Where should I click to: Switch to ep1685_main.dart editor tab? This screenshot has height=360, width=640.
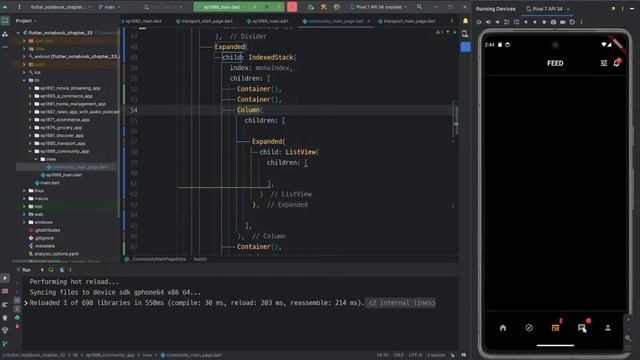pyautogui.click(x=143, y=21)
